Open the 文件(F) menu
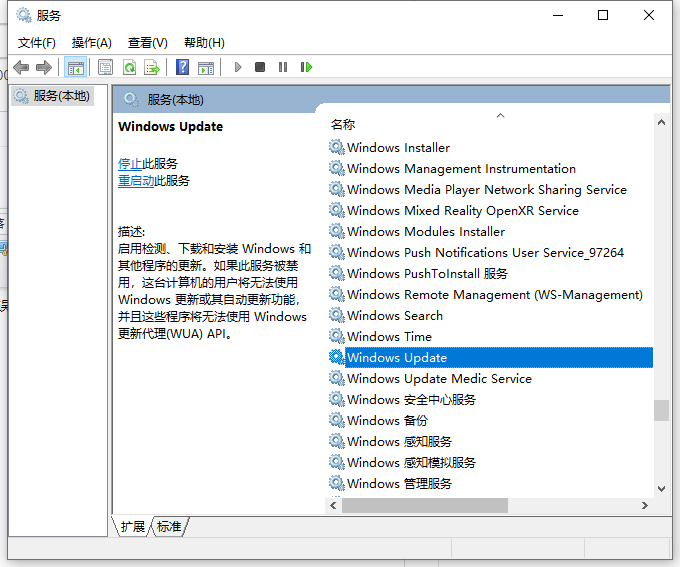The width and height of the screenshot is (680, 567). click(37, 42)
